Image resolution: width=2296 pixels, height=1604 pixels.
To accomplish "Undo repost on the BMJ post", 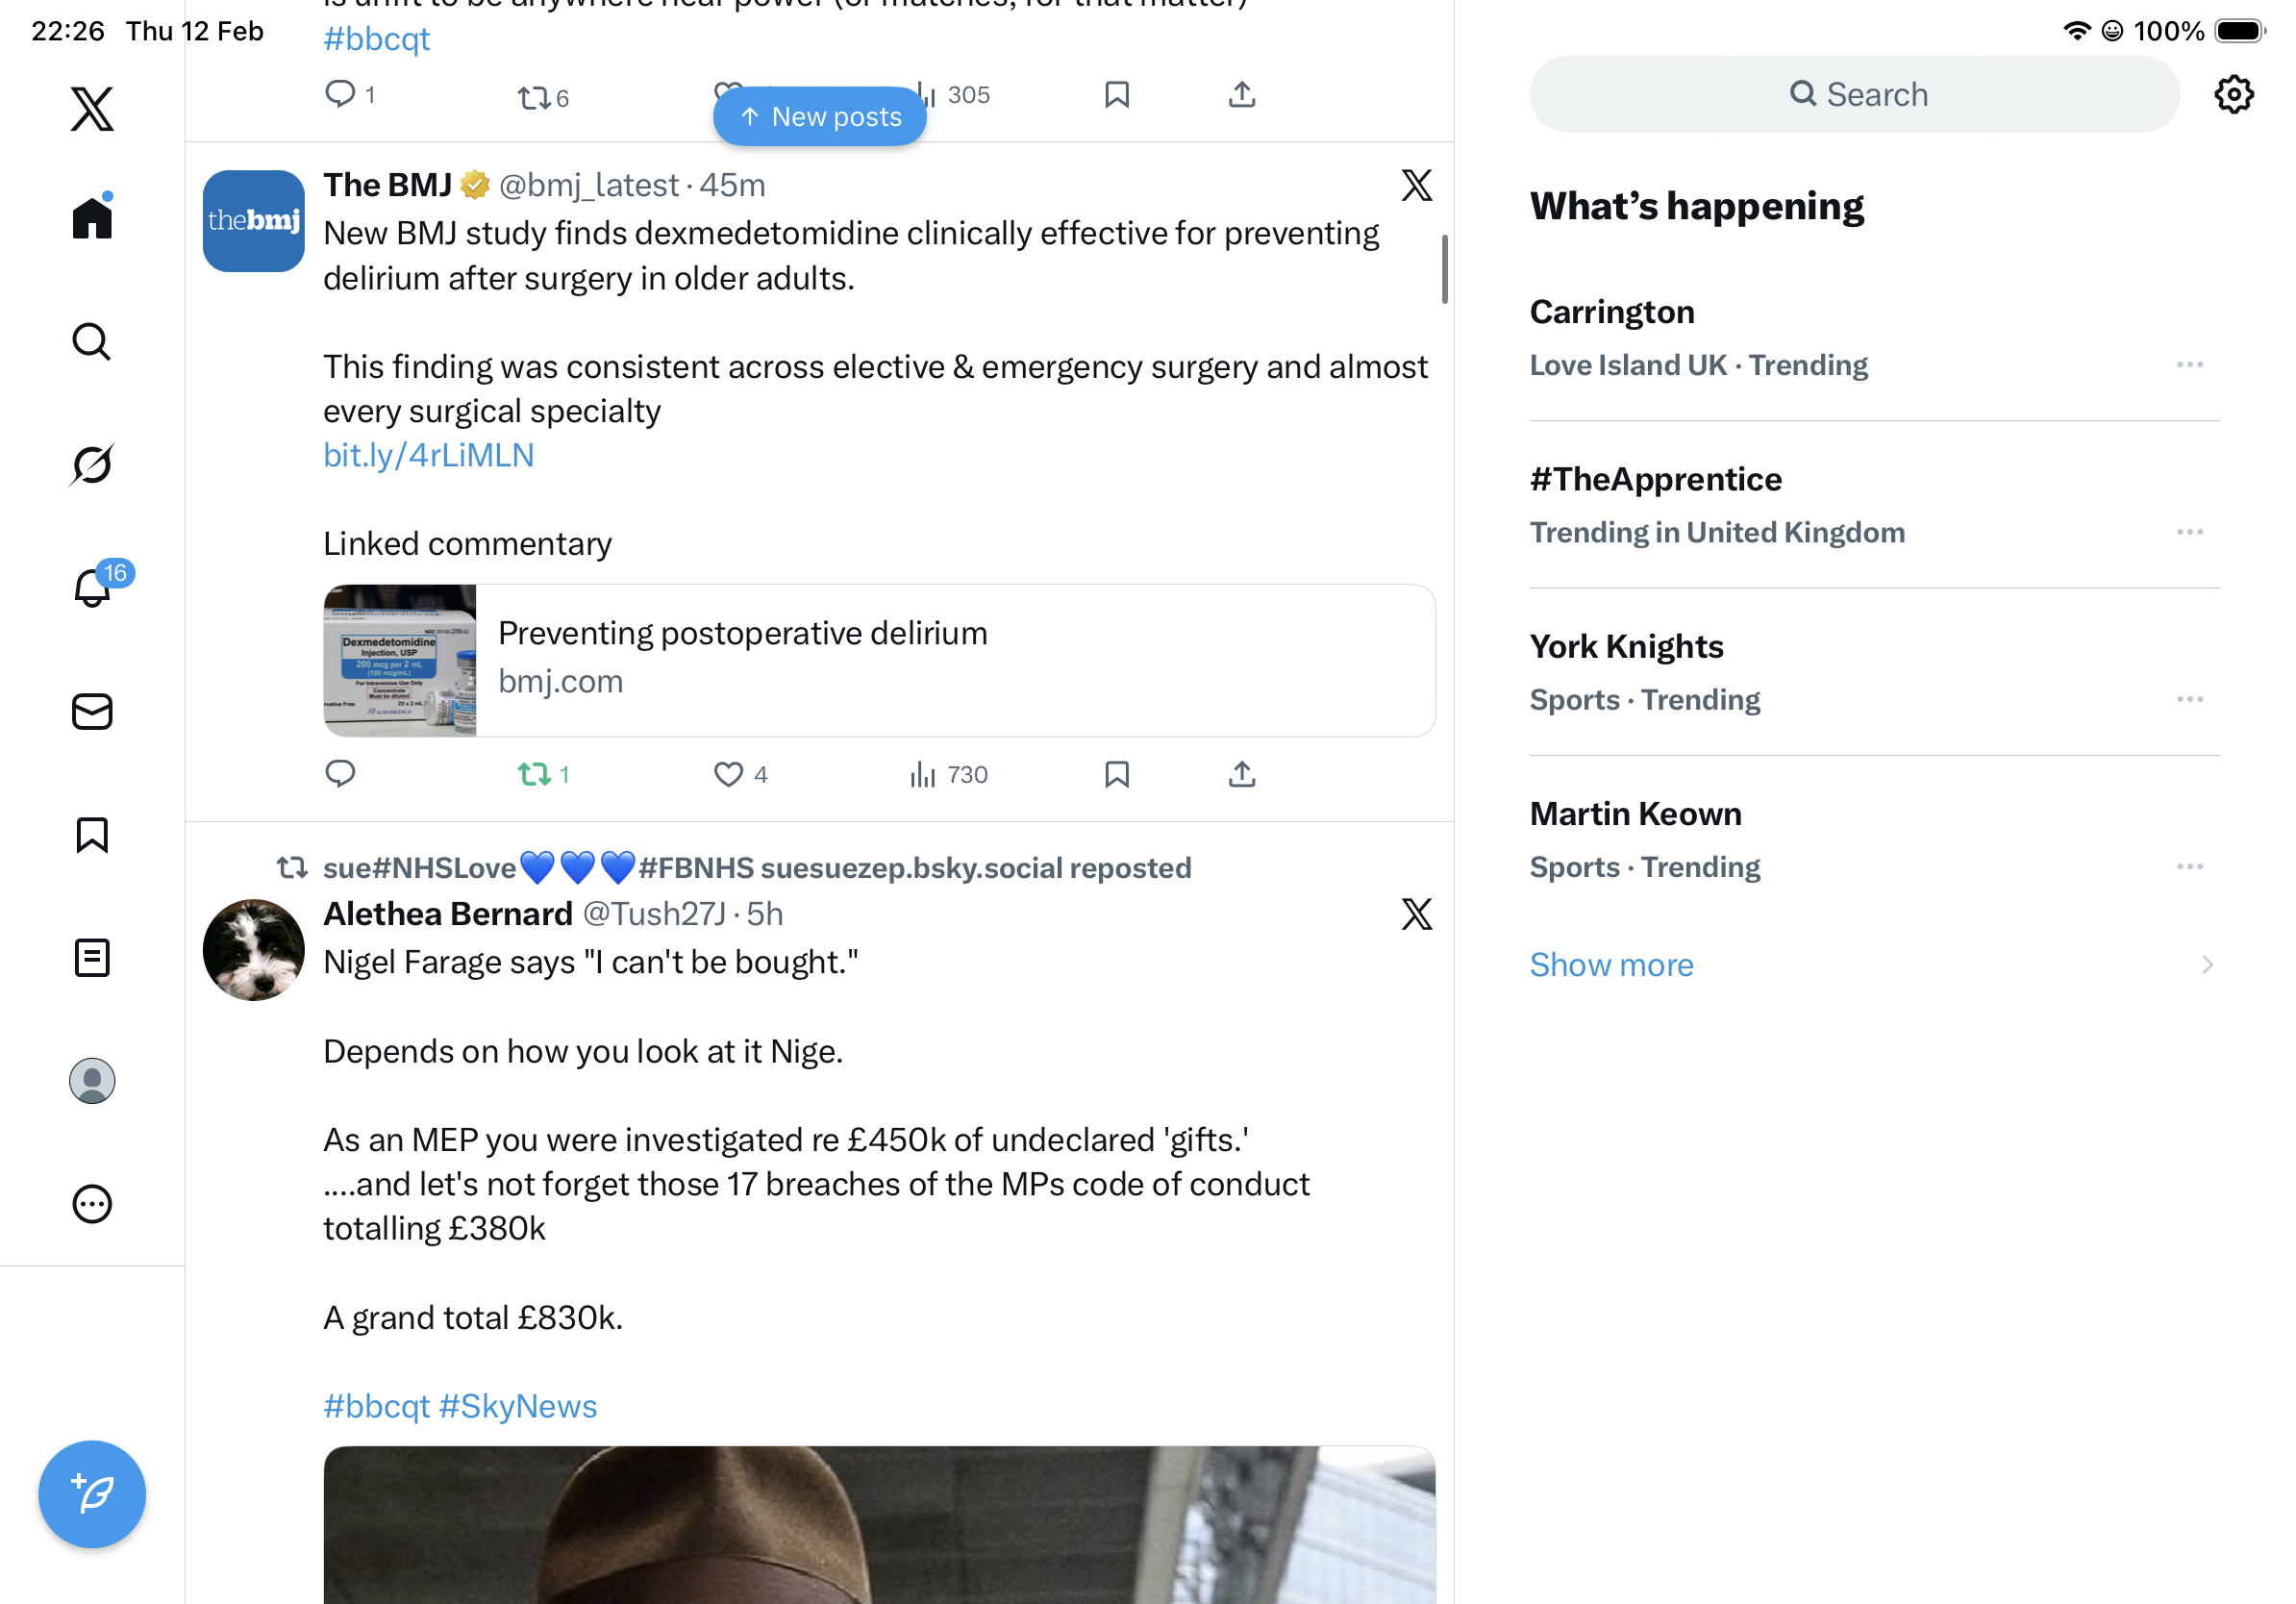I will point(535,775).
